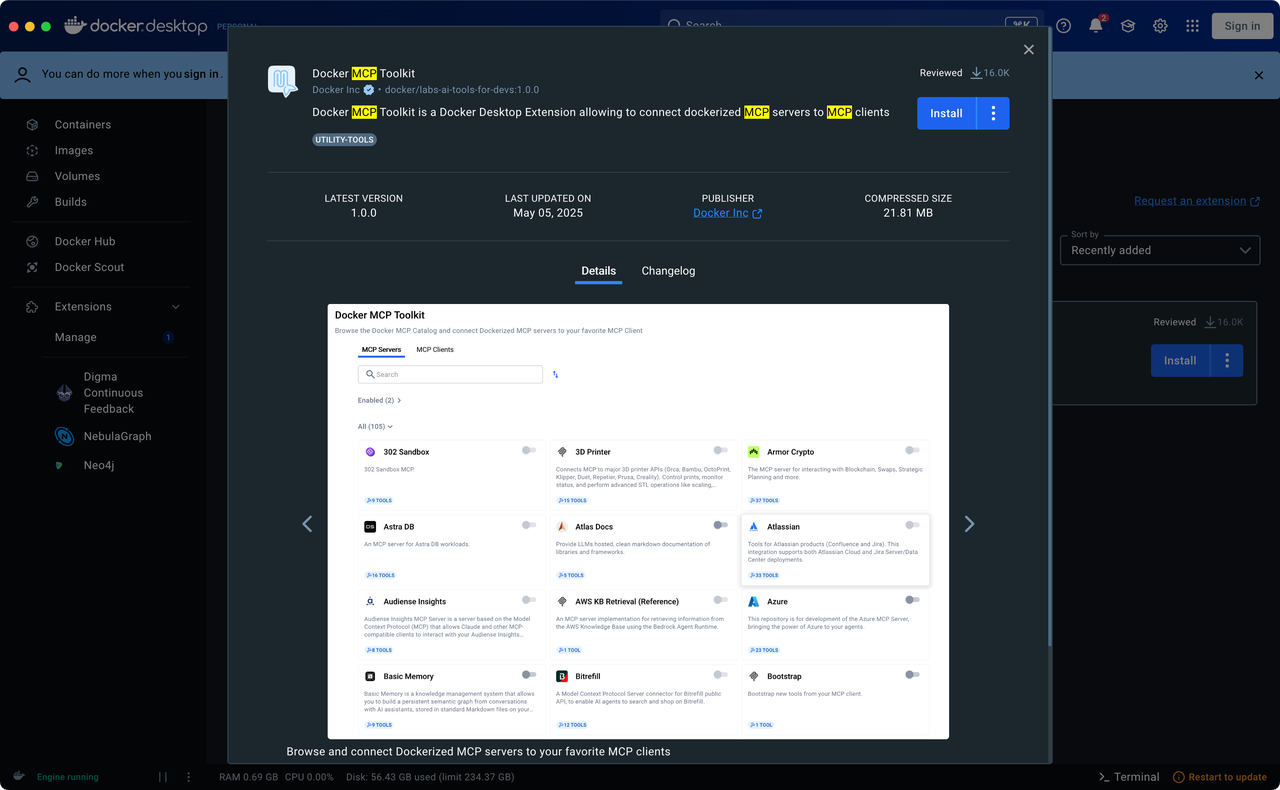The image size is (1280, 790).
Task: Click the Extensions puzzle icon
Action: (x=32, y=307)
